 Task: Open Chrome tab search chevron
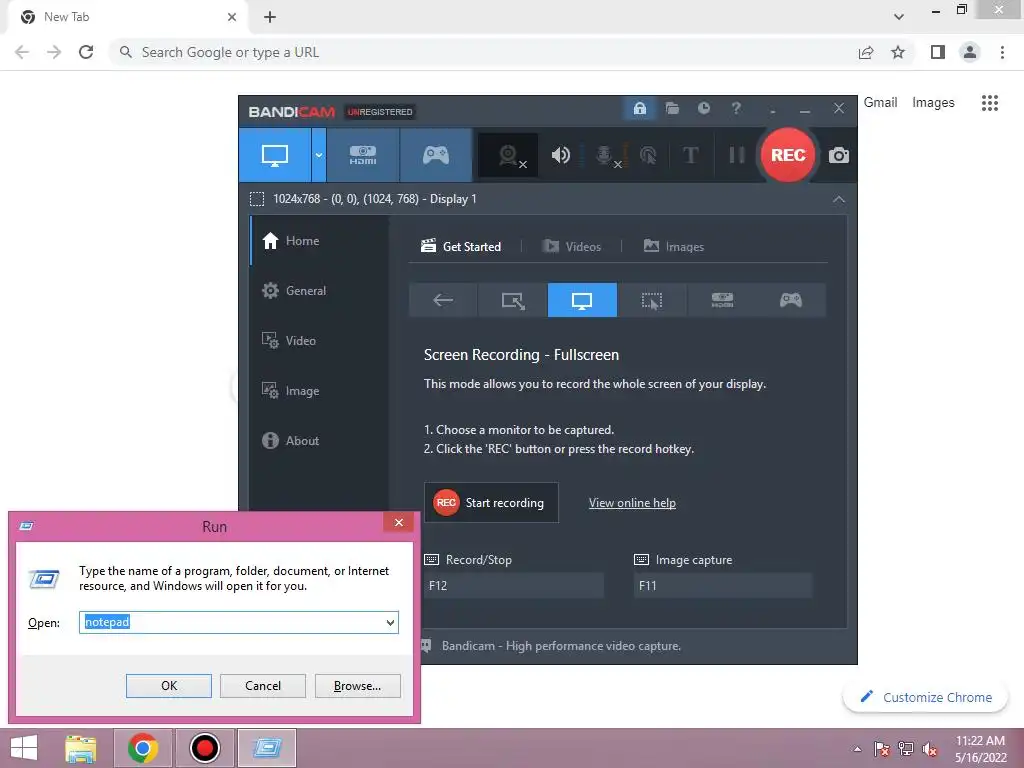pyautogui.click(x=899, y=17)
